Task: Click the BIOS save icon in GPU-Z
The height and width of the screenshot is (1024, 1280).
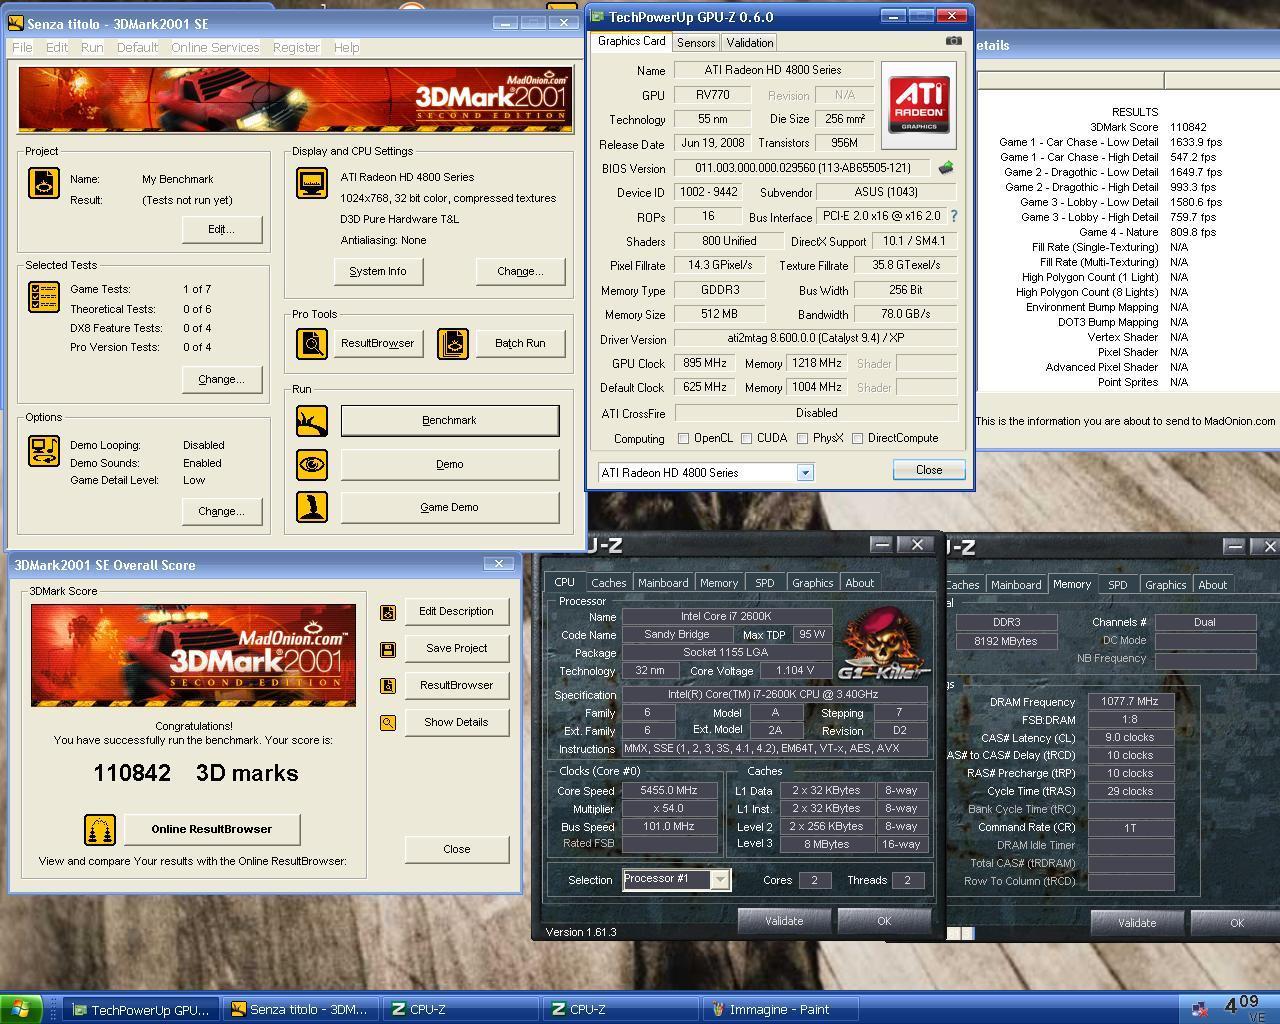Action: tap(946, 168)
